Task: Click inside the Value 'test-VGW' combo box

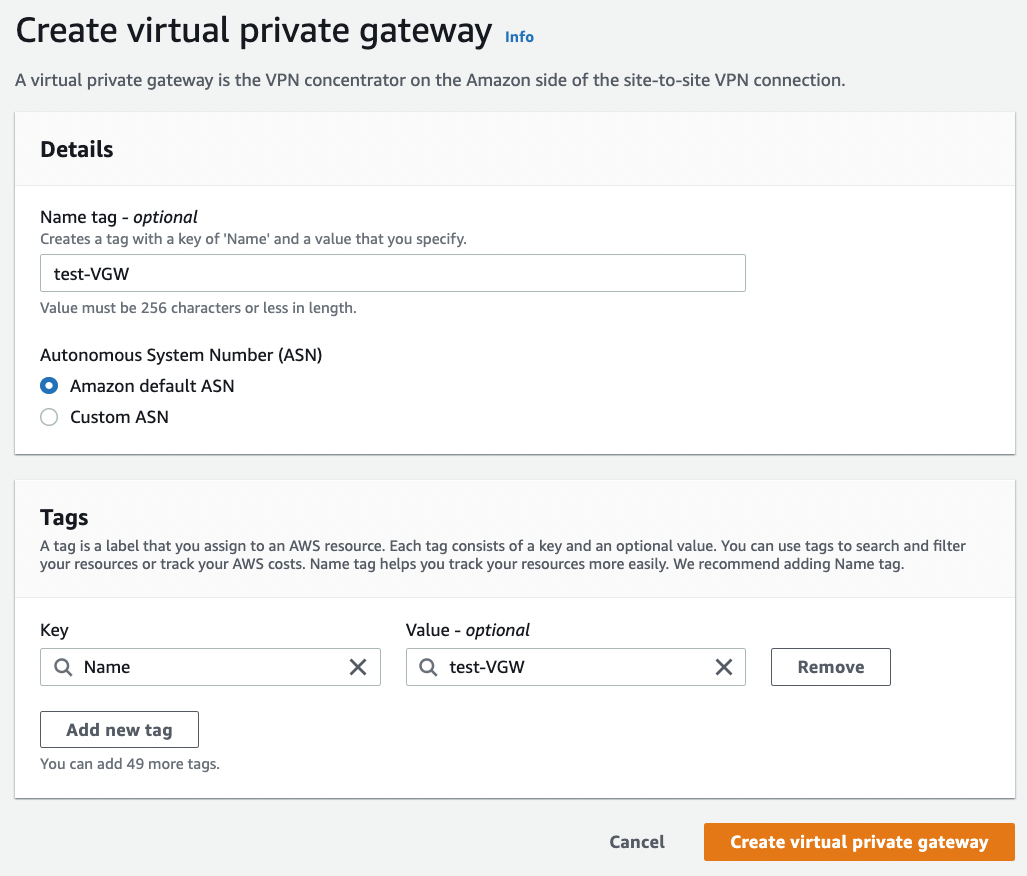Action: 576,667
